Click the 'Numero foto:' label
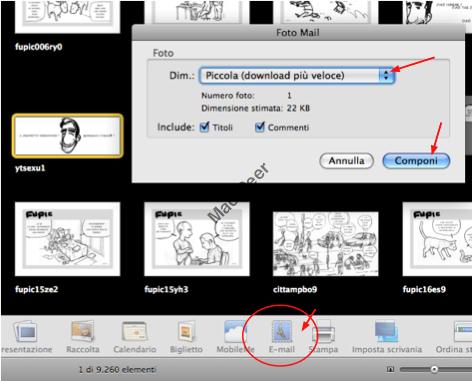 (x=228, y=95)
